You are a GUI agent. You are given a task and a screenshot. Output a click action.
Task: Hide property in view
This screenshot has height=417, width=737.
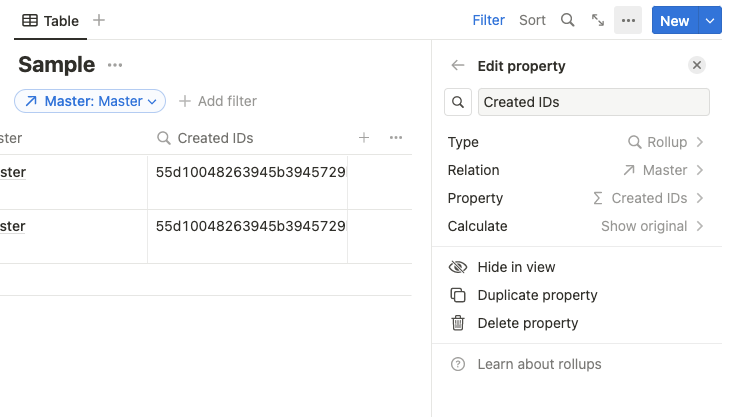[x=516, y=267]
